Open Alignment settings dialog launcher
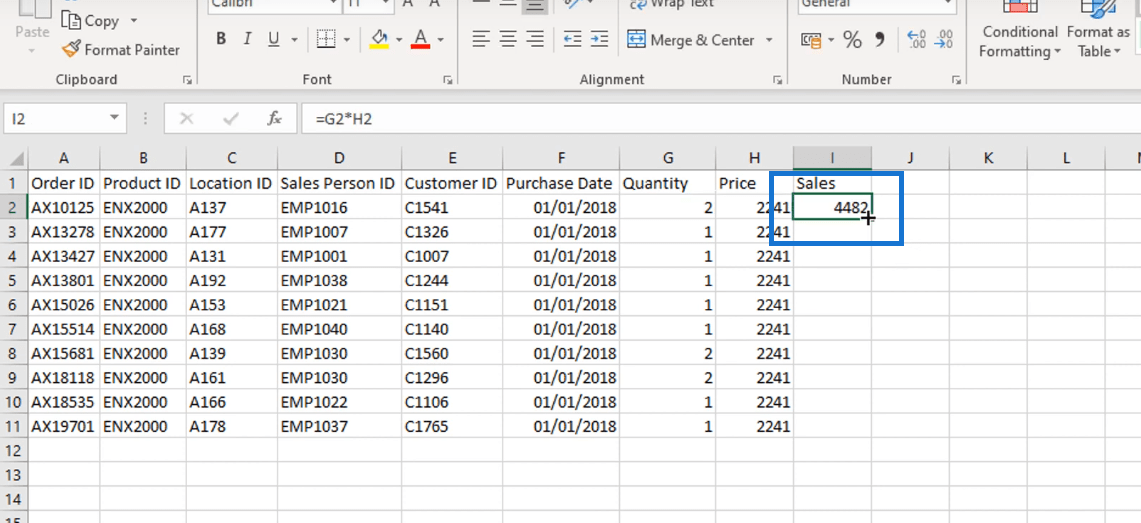1141x523 pixels. (779, 80)
